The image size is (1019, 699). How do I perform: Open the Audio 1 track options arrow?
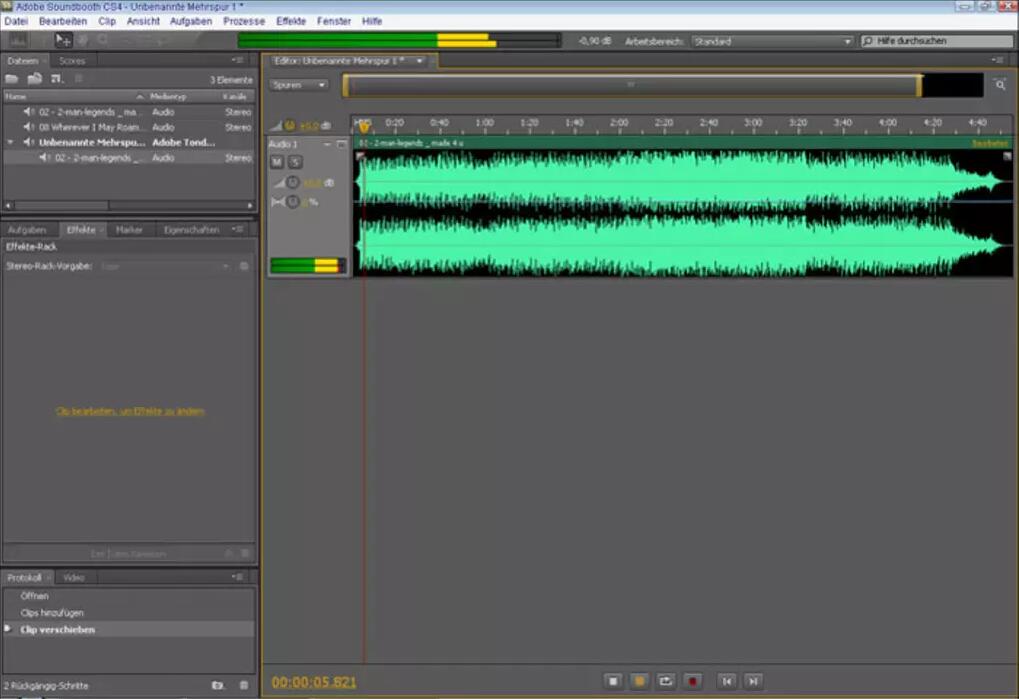pyautogui.click(x=327, y=144)
